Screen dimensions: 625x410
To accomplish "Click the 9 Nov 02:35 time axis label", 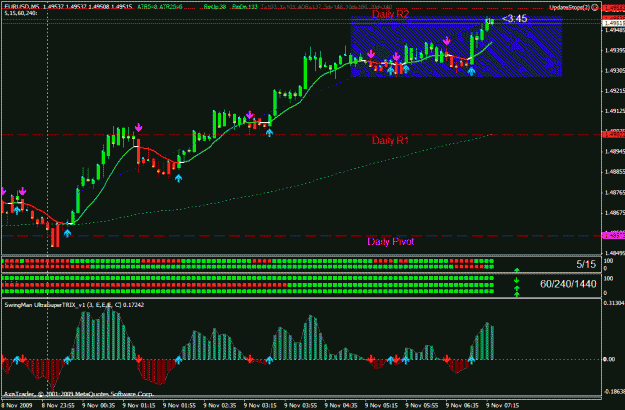I will 220,405.
